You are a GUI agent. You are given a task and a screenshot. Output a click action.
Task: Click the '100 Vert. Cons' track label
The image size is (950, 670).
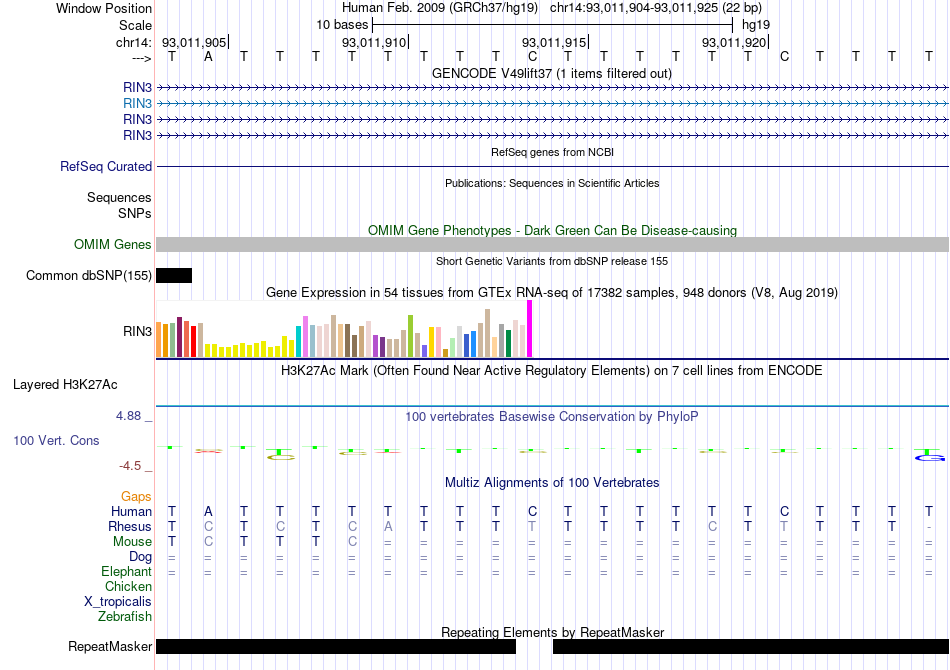point(56,440)
